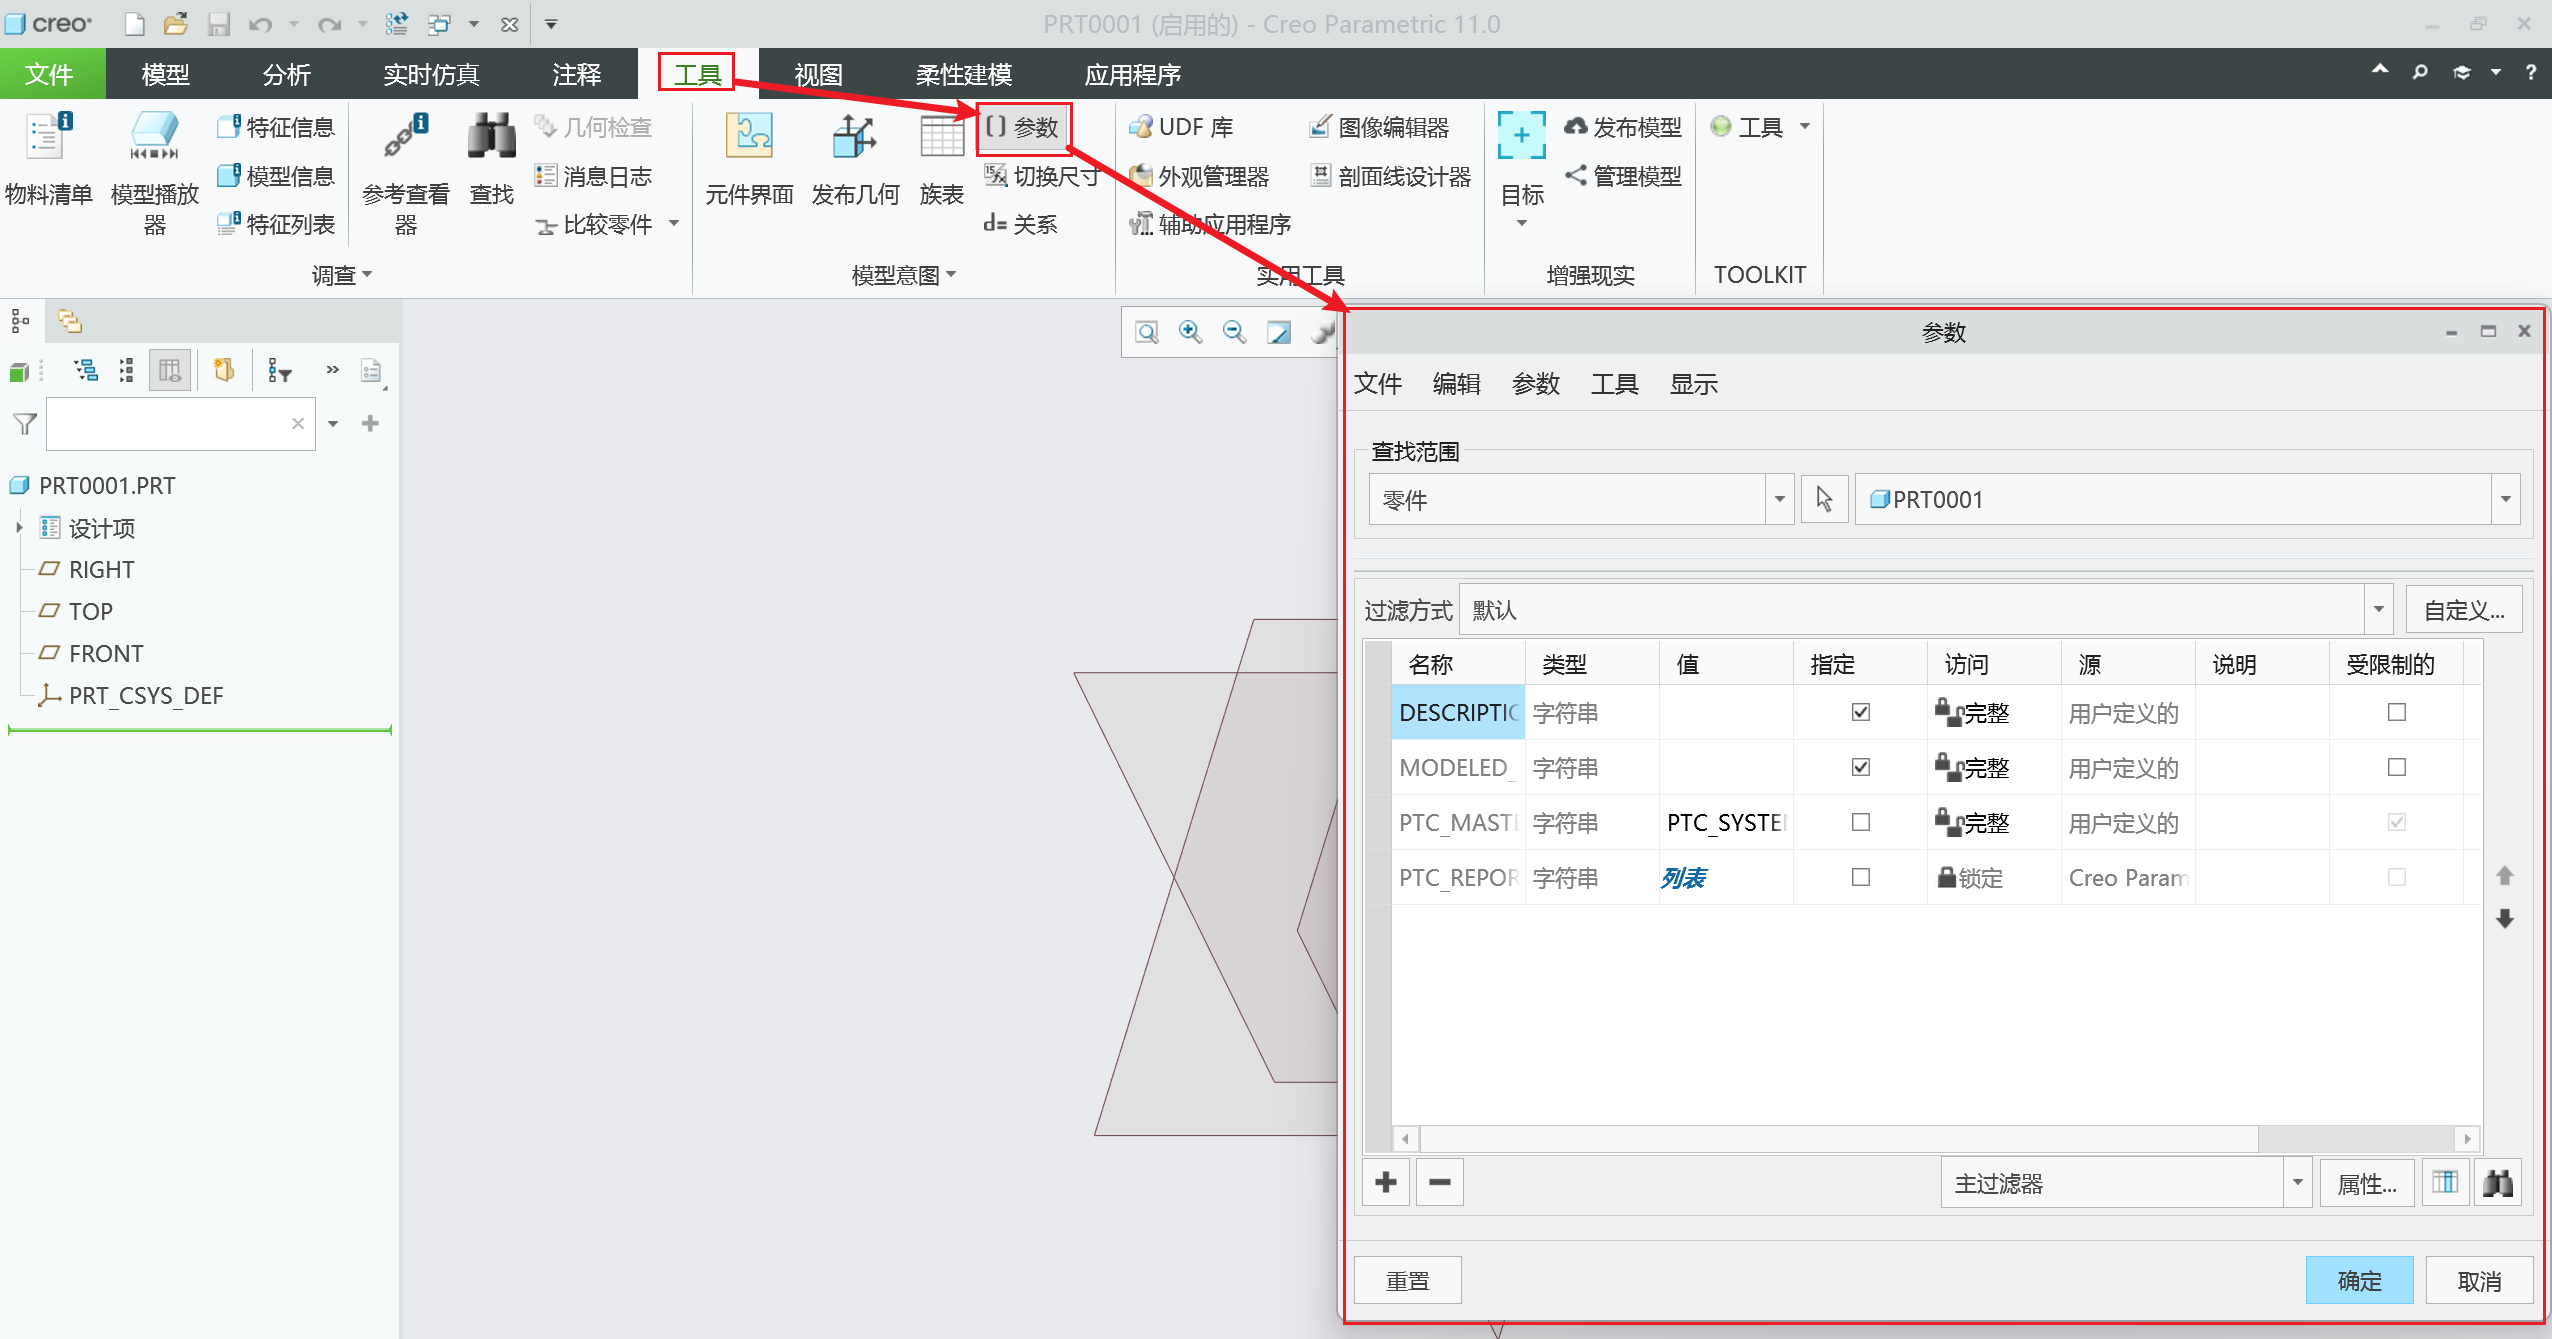This screenshot has height=1339, width=2552.
Task: Open Relations (关系) editor
Action: point(1020,224)
